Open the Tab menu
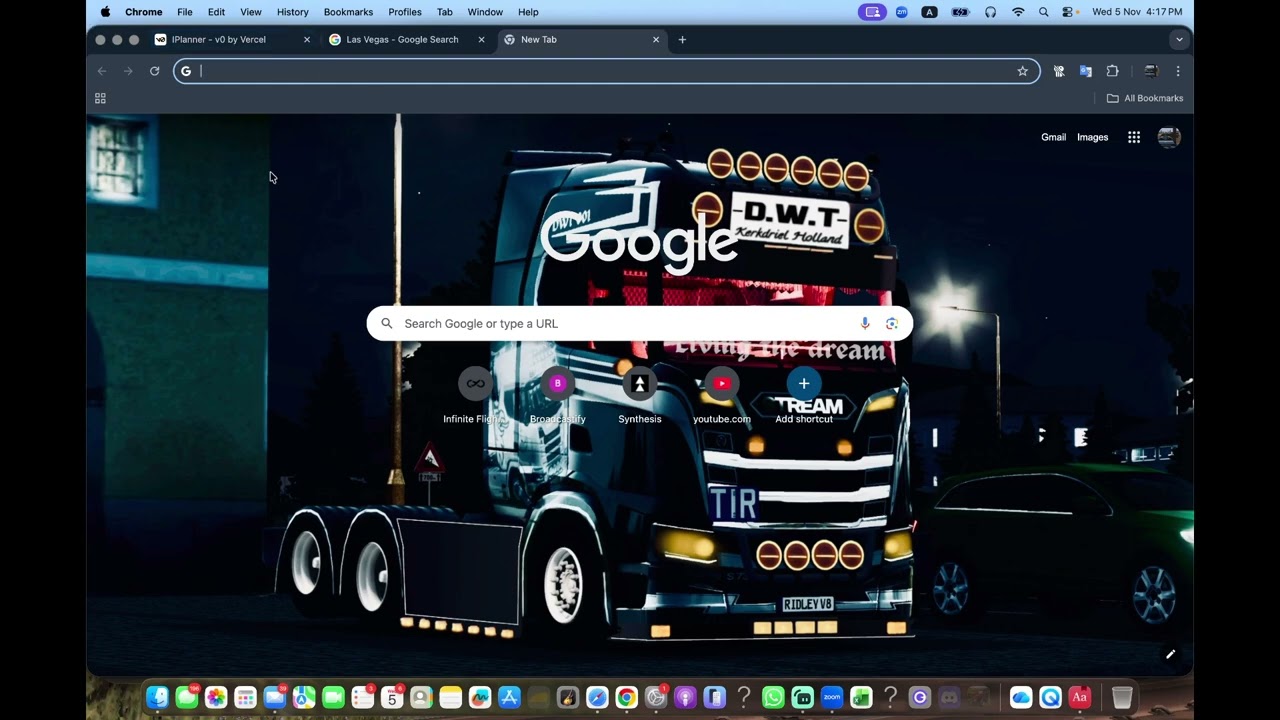Screen dimensions: 1280x720 coord(445,12)
